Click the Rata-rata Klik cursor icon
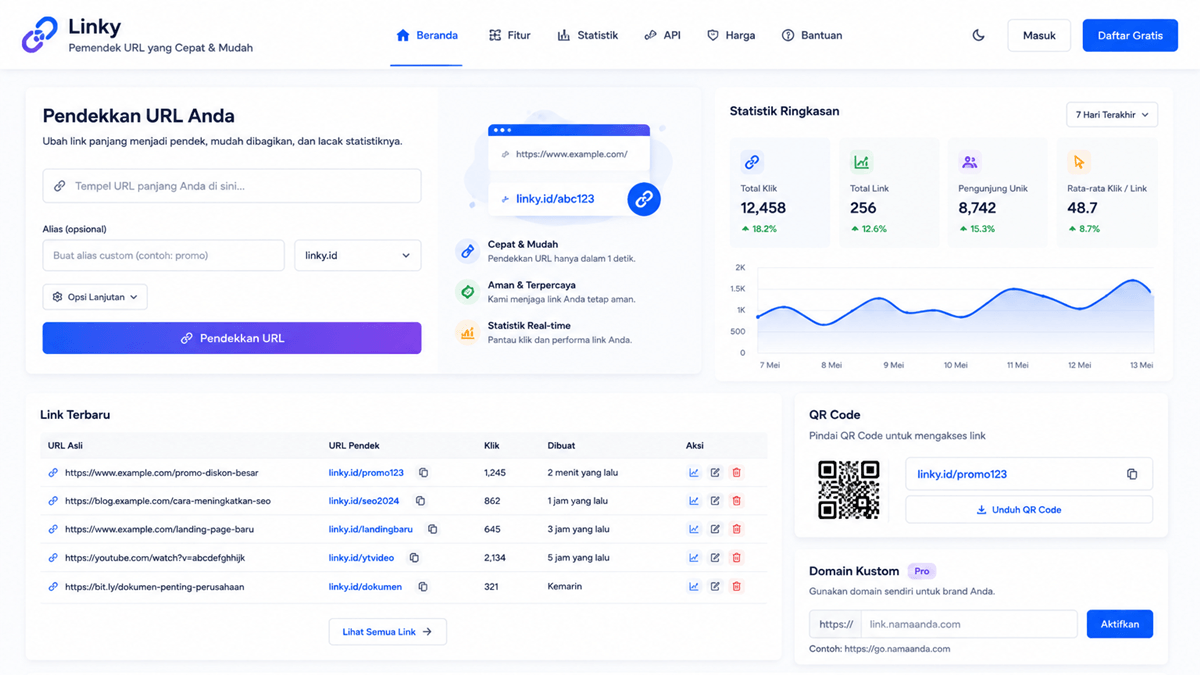 coord(1078,162)
